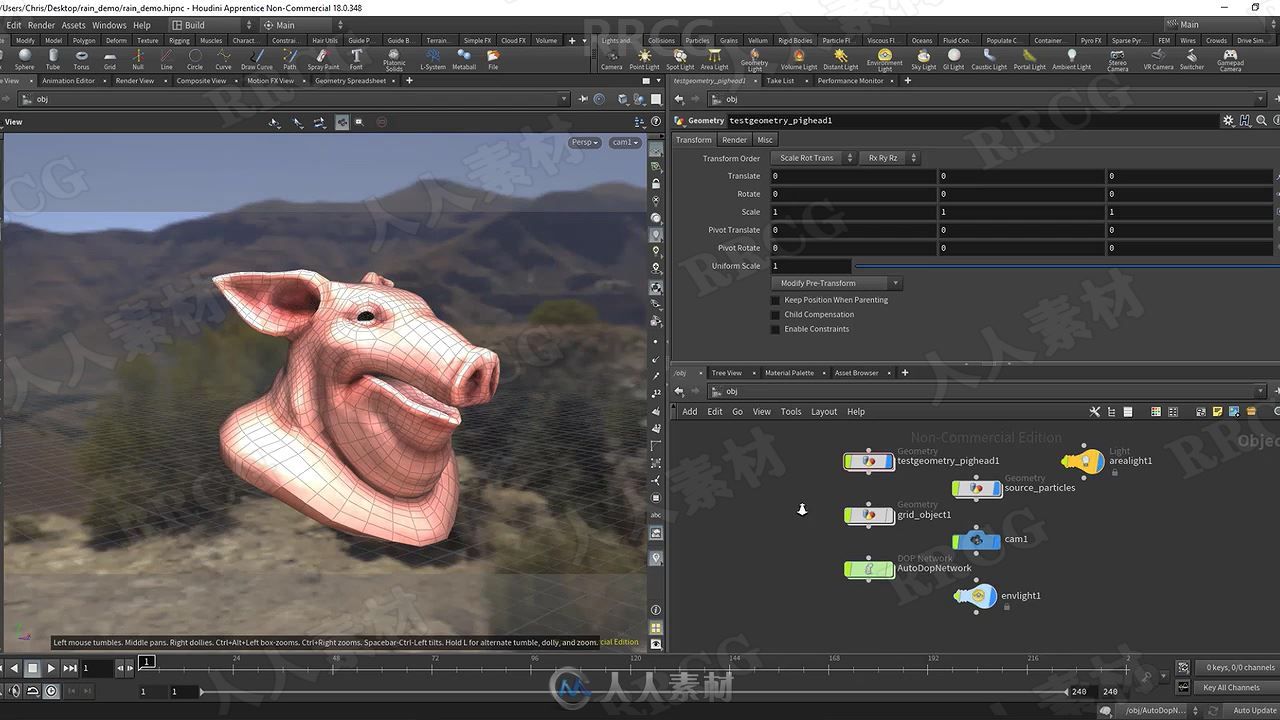The width and height of the screenshot is (1280, 720).
Task: Play the timeline forward
Action: [51, 668]
